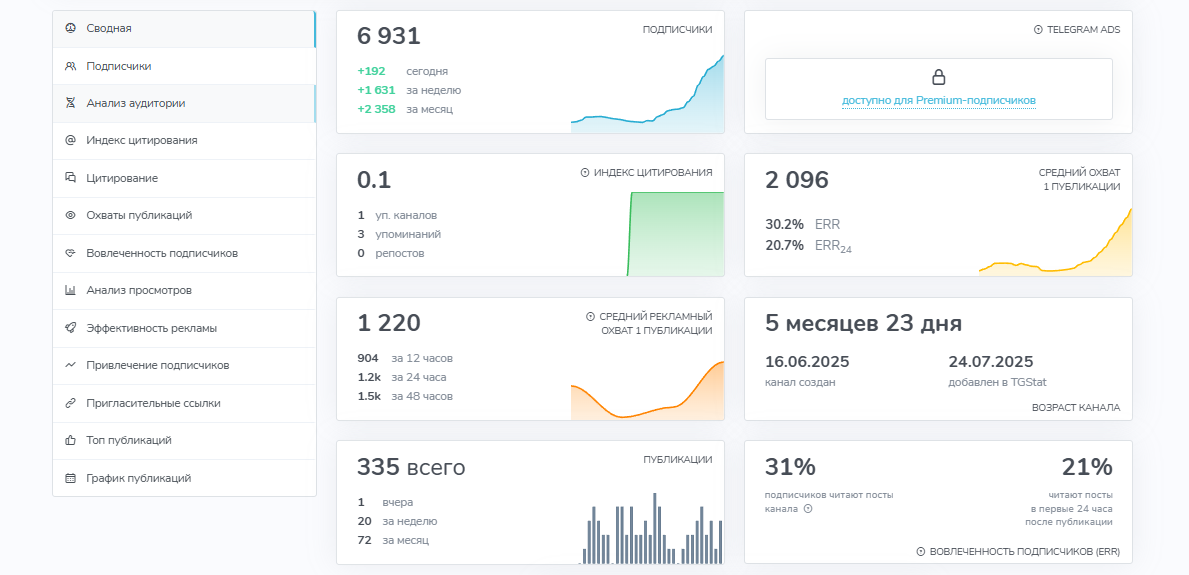Click the publications bar chart
This screenshot has width=1189, height=575.
[652, 530]
